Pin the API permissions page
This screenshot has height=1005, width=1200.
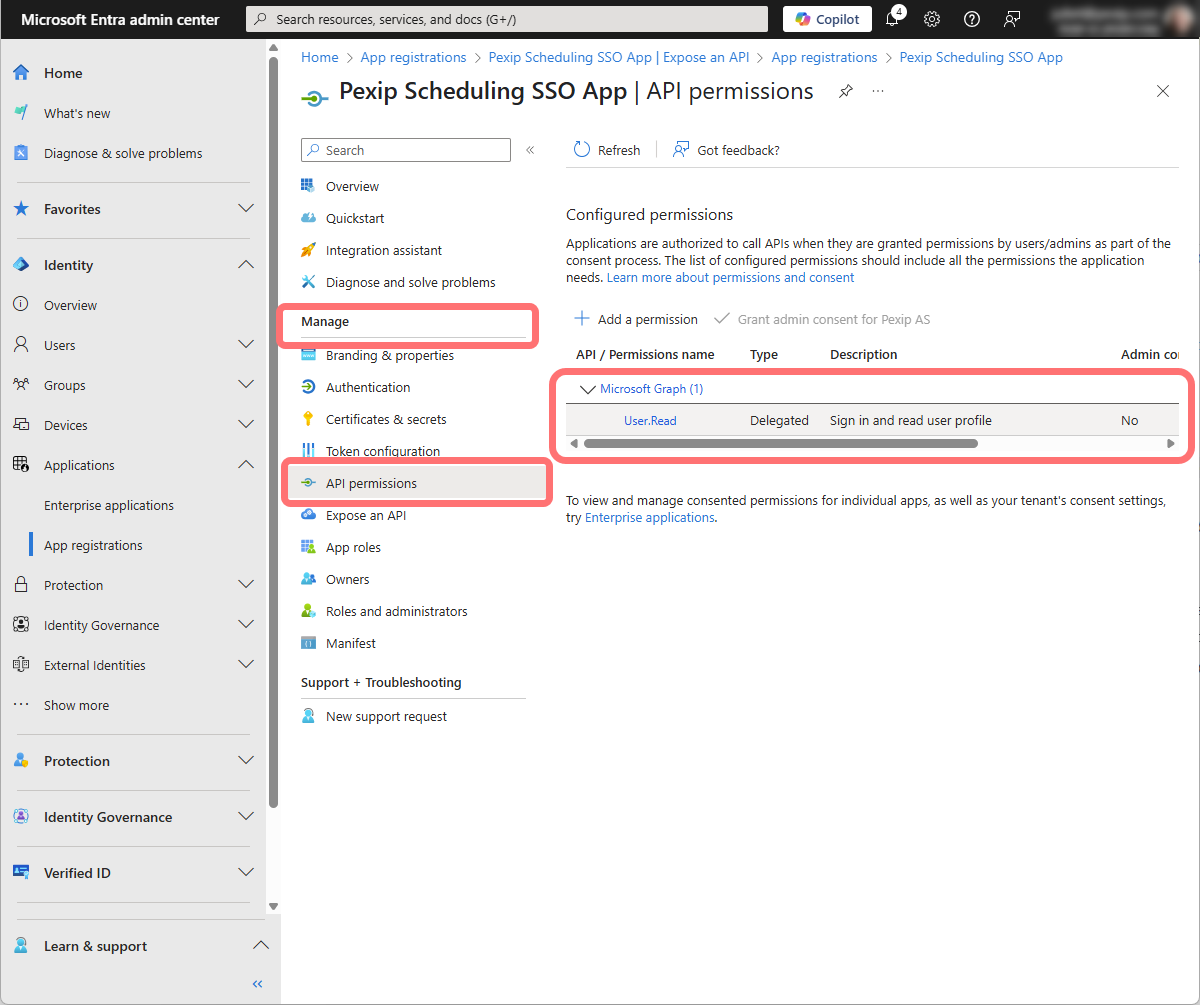[846, 91]
